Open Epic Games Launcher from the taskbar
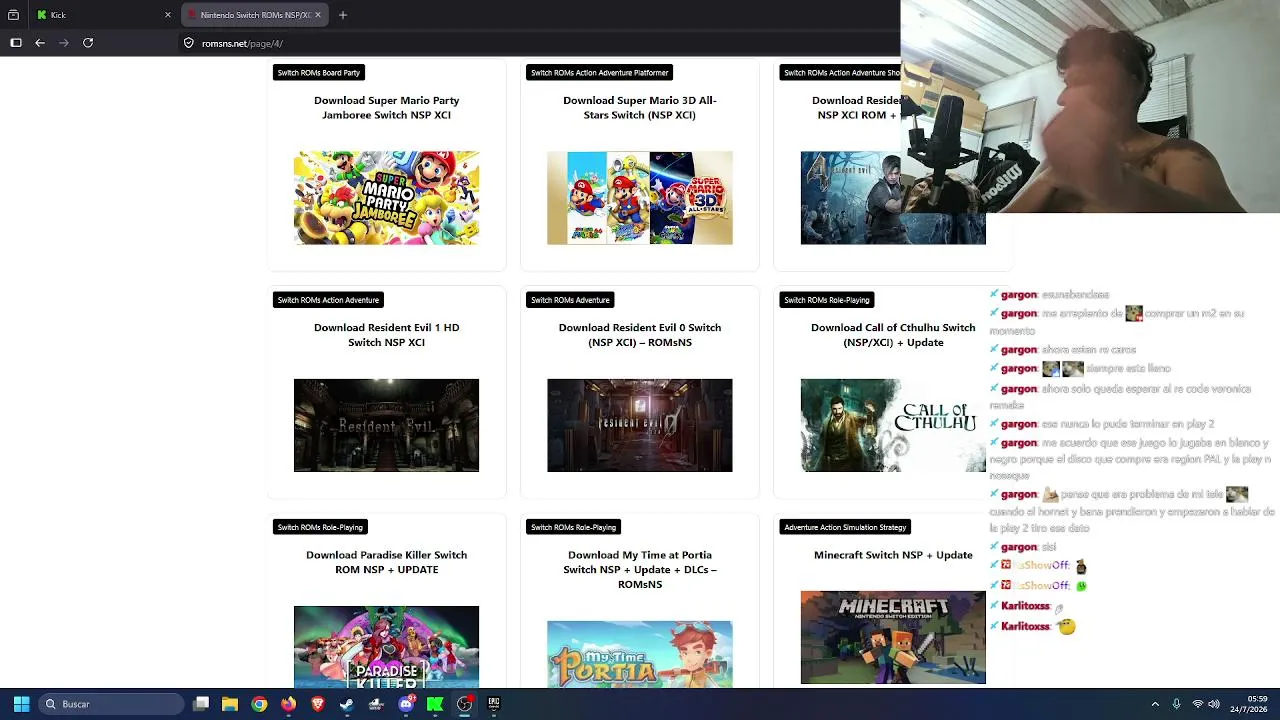Image resolution: width=1280 pixels, height=720 pixels. (x=494, y=704)
